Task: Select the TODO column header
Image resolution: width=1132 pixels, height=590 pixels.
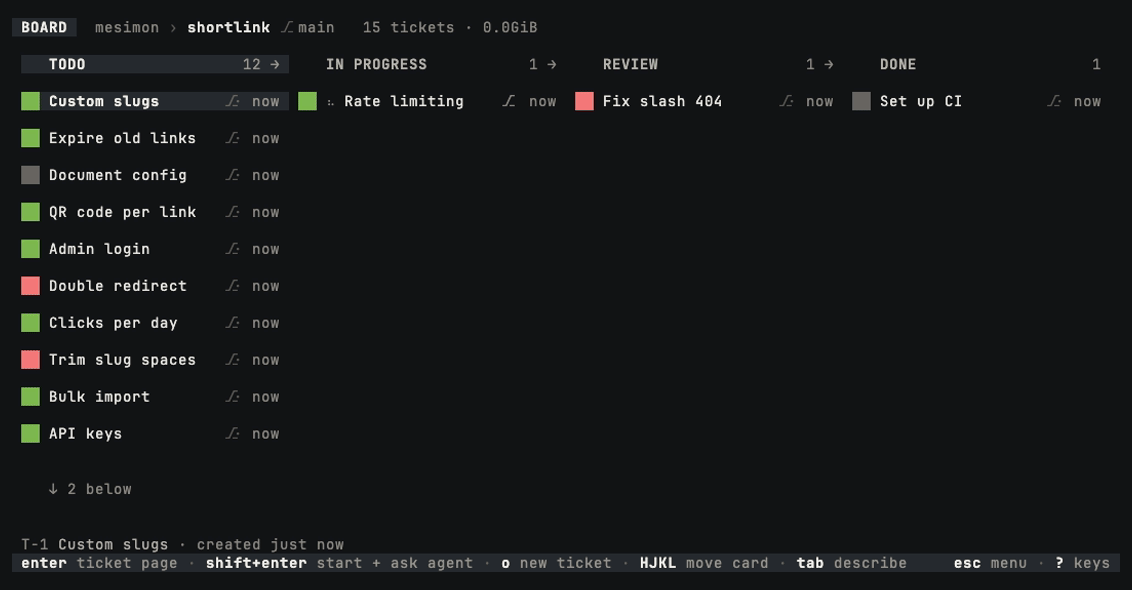Action: coord(154,64)
